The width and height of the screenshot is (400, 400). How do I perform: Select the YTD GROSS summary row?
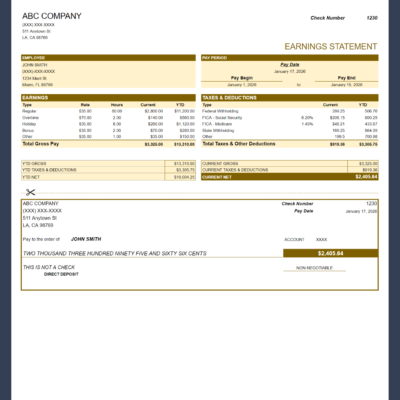108,163
